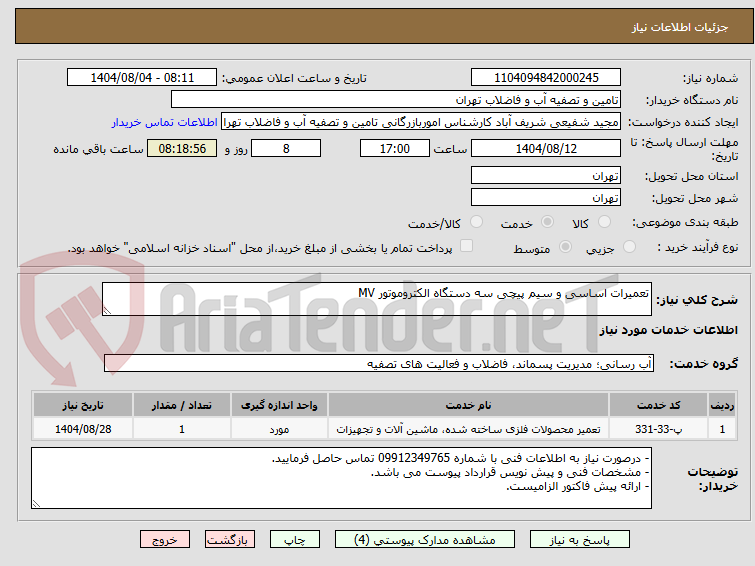Click the row number cell 1

tap(722, 429)
